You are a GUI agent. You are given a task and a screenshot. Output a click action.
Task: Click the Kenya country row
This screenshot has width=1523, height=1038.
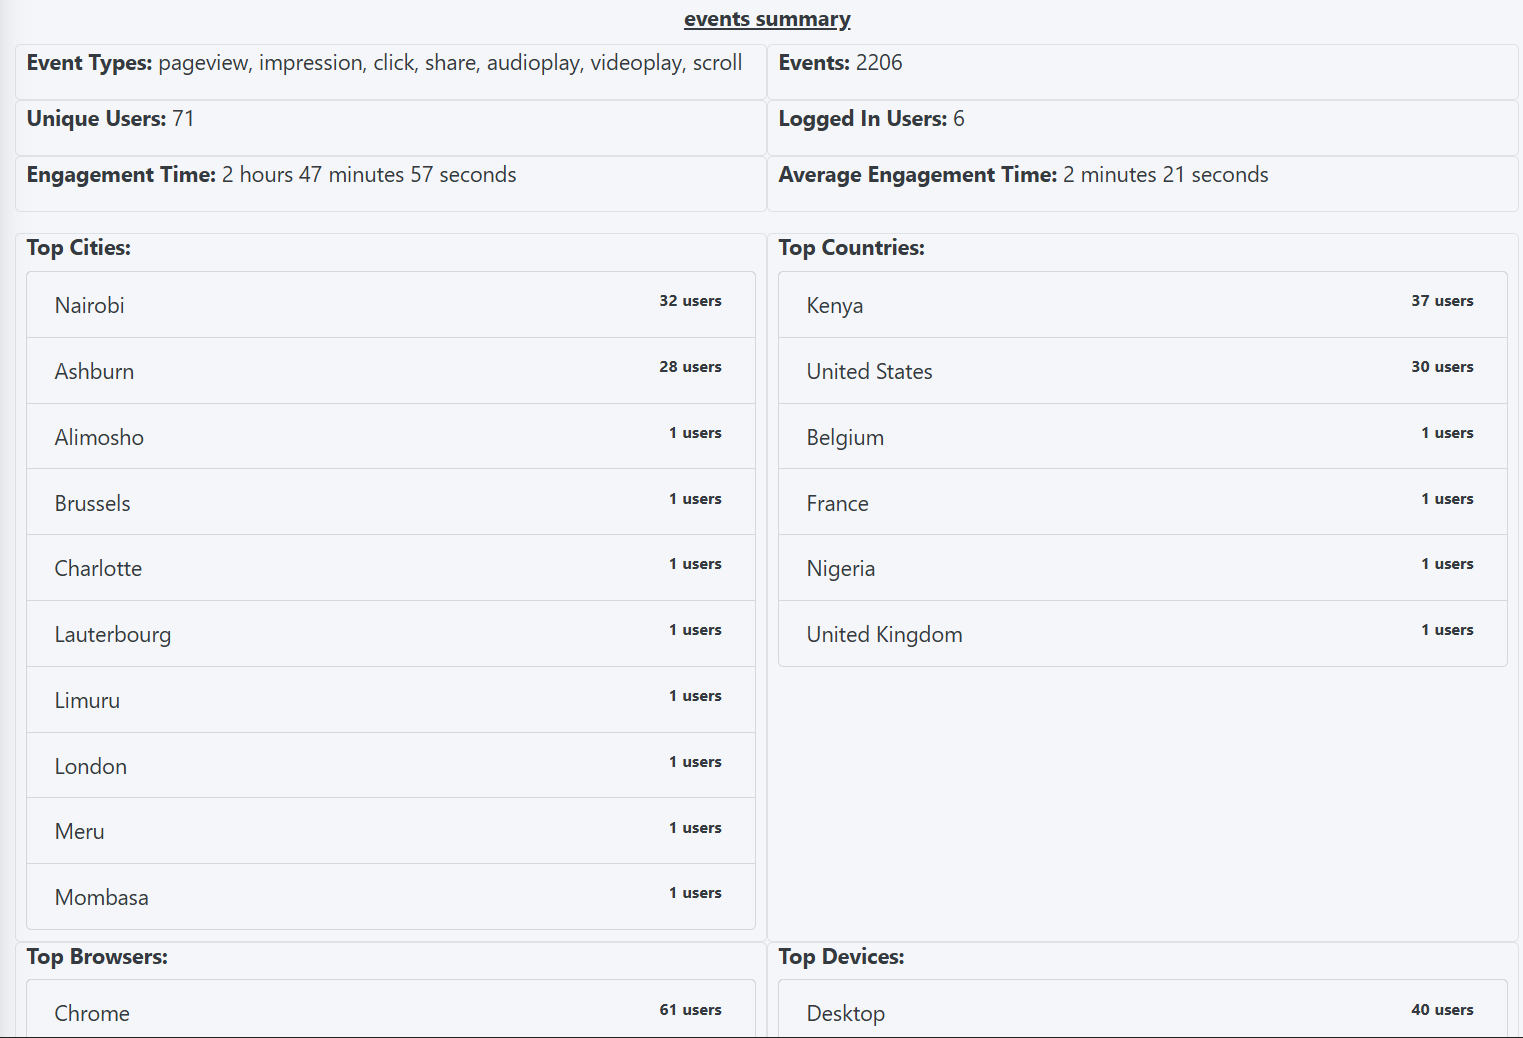[1142, 305]
